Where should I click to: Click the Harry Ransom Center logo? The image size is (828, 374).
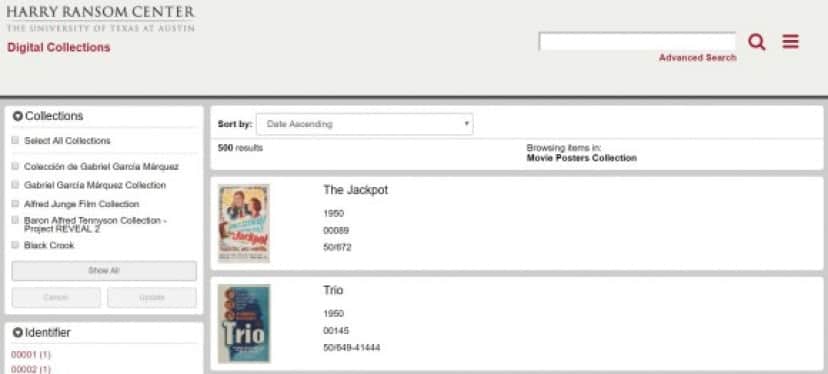point(100,18)
